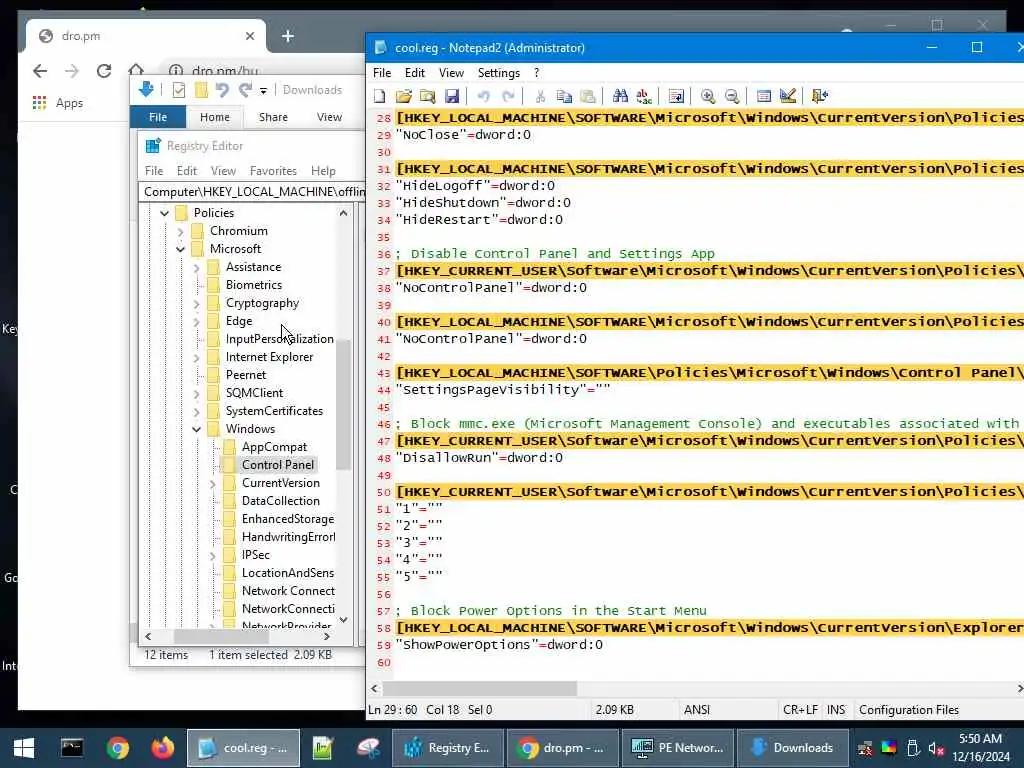The width and height of the screenshot is (1024, 768).
Task: Click Open file icon in Notepad2 toolbar
Action: [404, 97]
